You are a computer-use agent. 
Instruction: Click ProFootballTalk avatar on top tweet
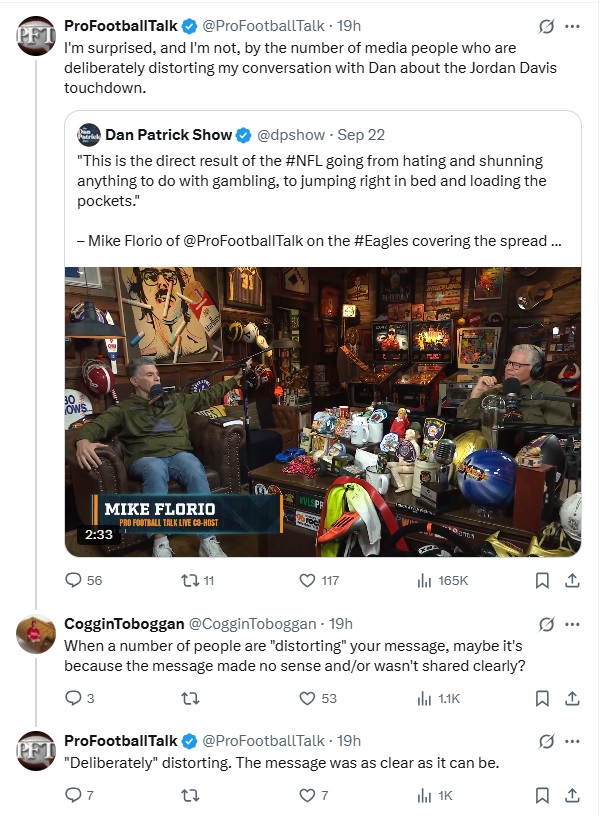pos(37,36)
